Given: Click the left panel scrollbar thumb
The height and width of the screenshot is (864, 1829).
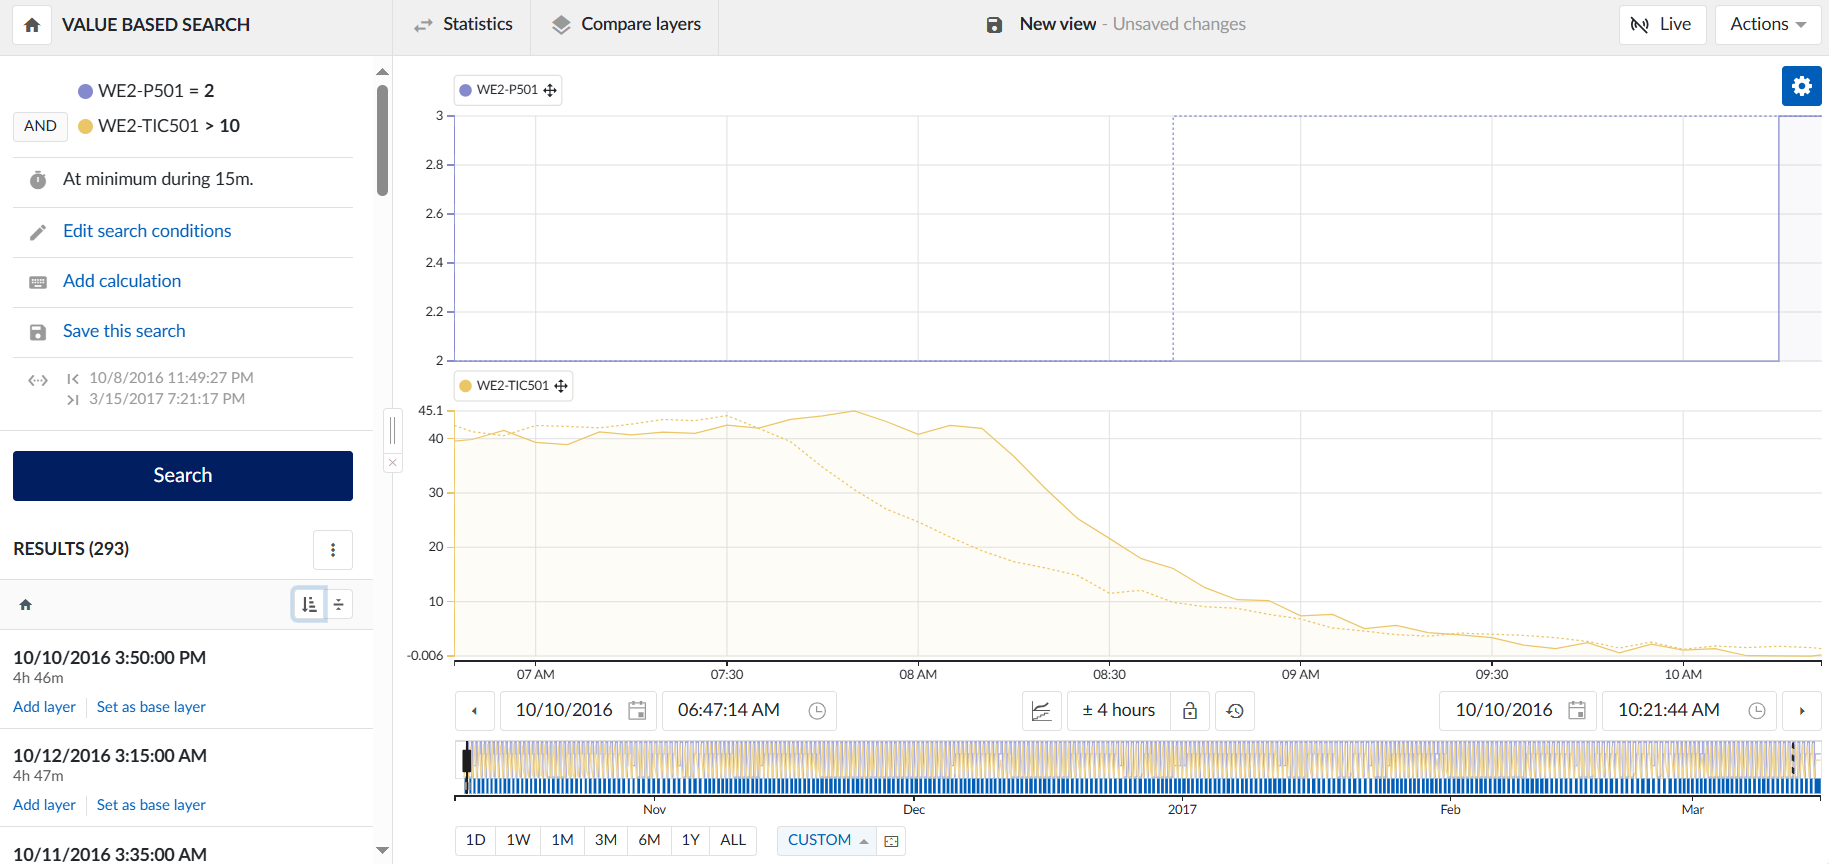Looking at the screenshot, I should [x=382, y=140].
